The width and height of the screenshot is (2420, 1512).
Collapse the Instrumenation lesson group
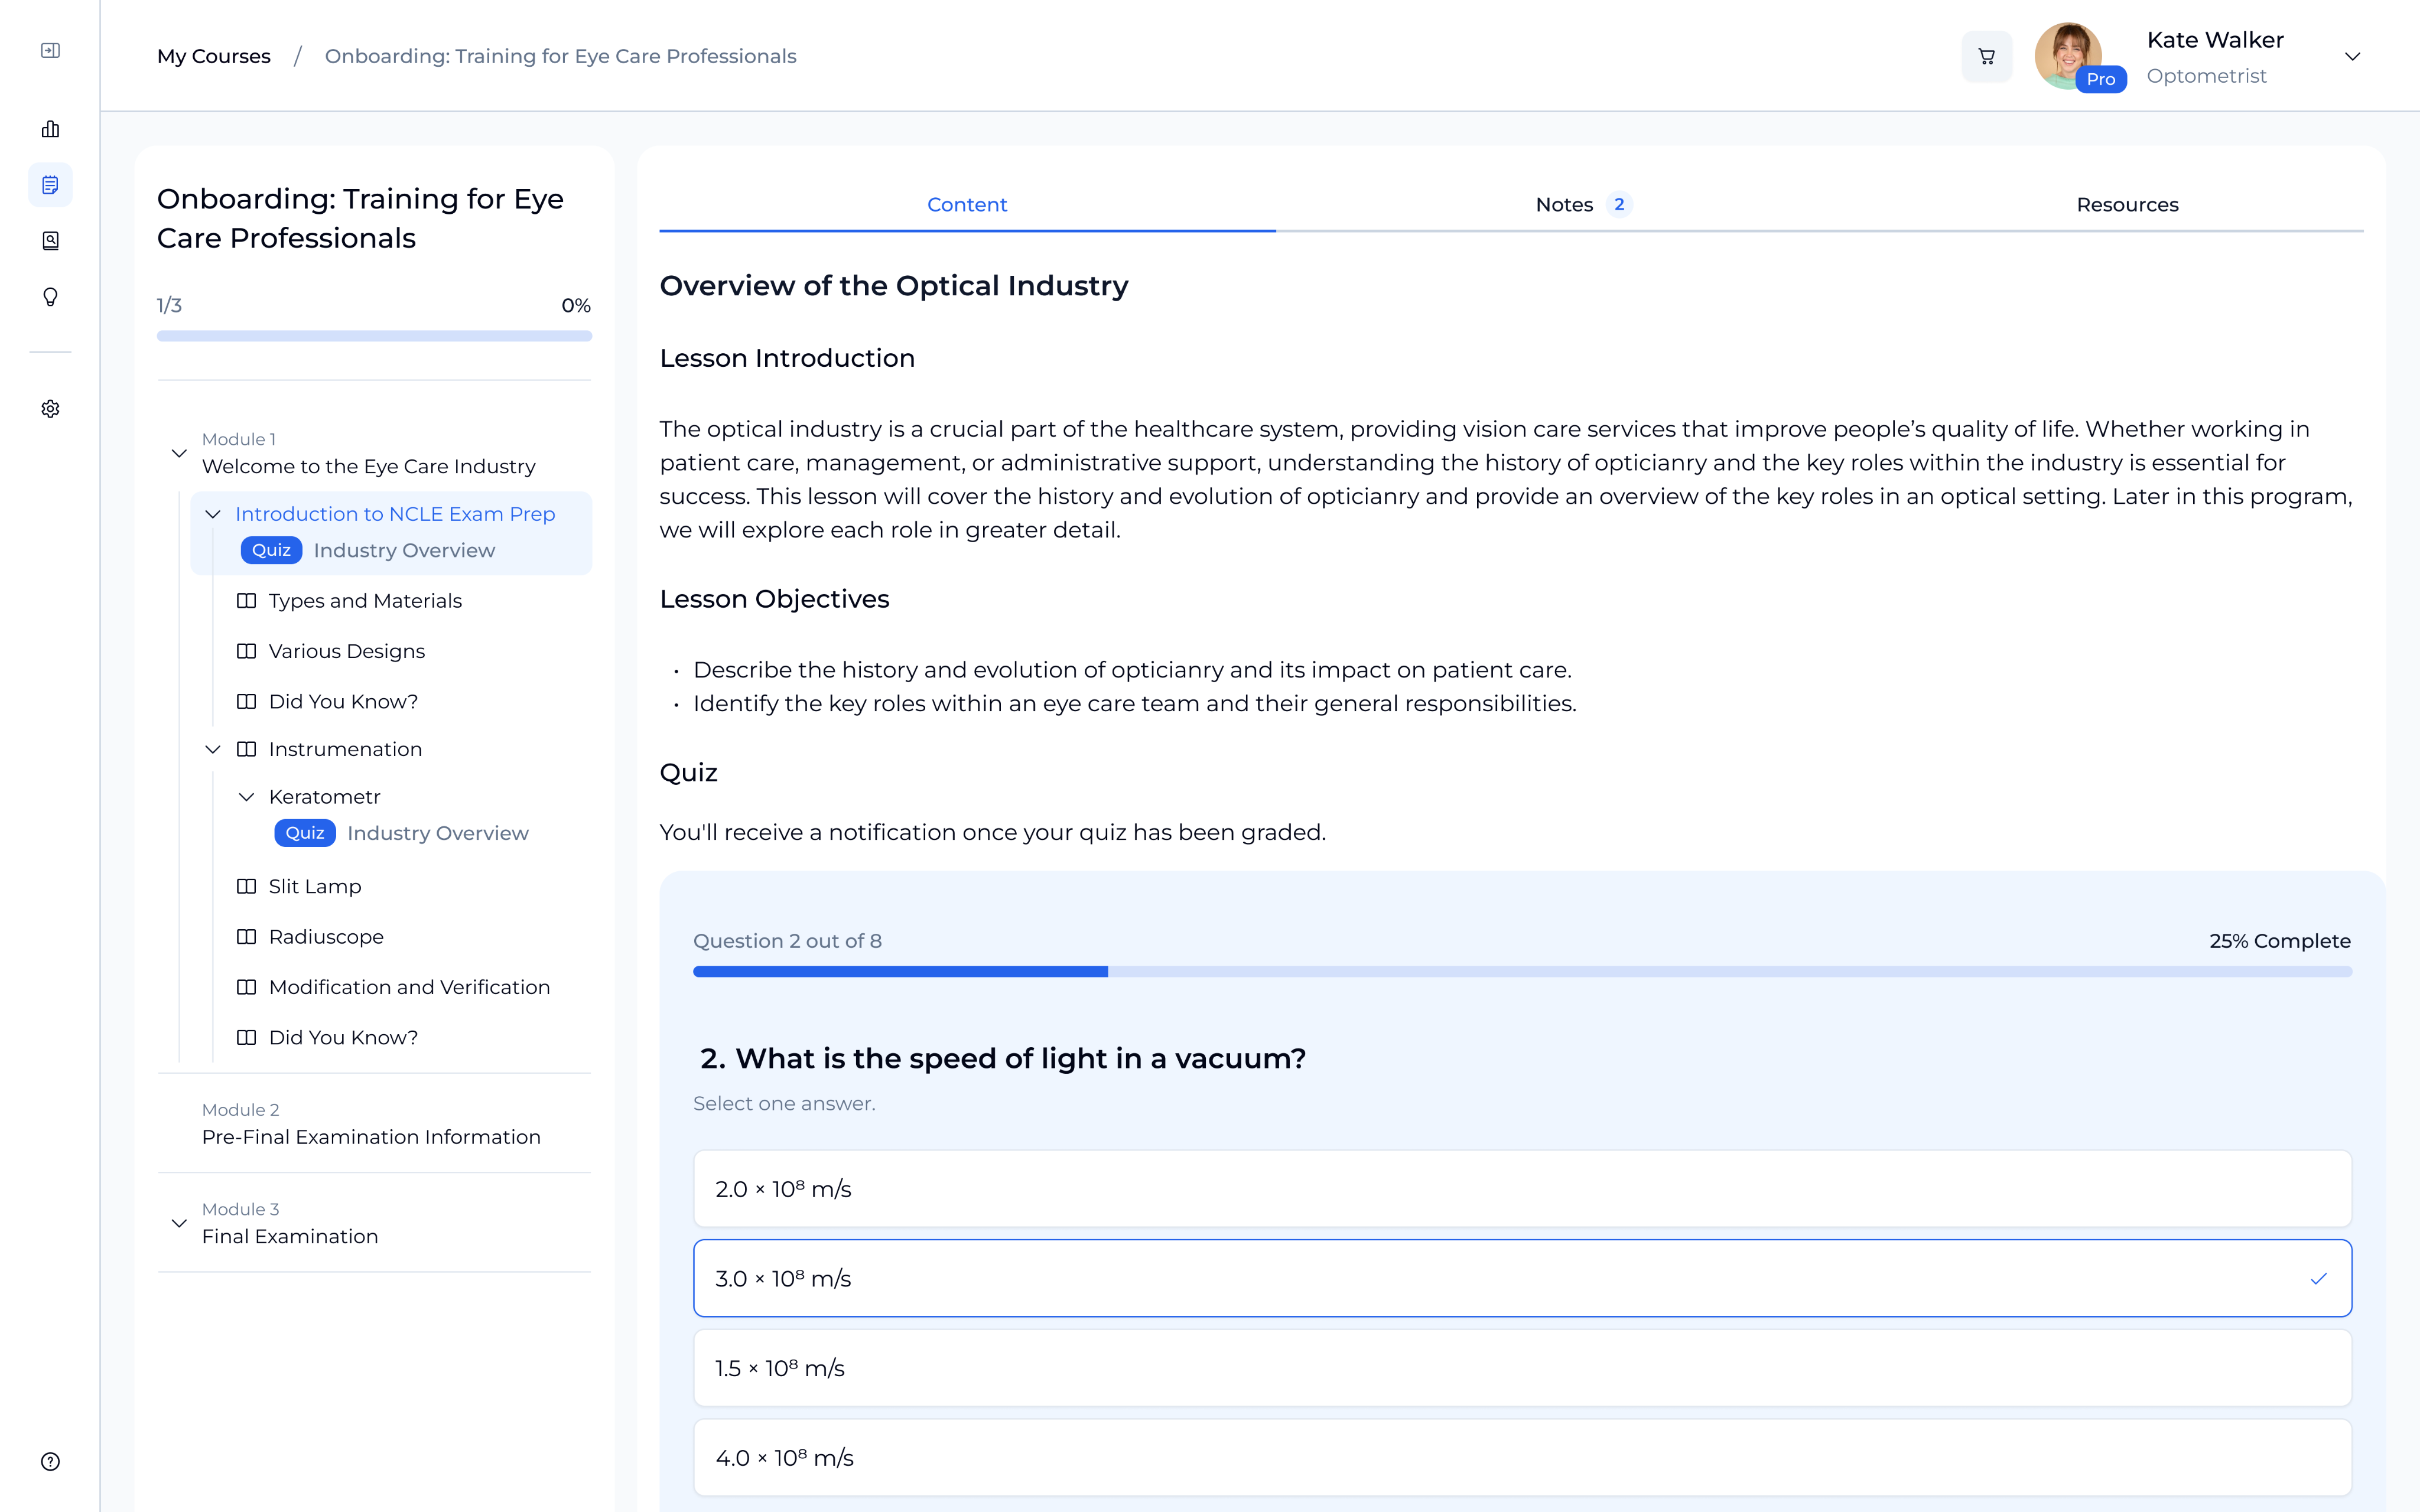click(213, 749)
